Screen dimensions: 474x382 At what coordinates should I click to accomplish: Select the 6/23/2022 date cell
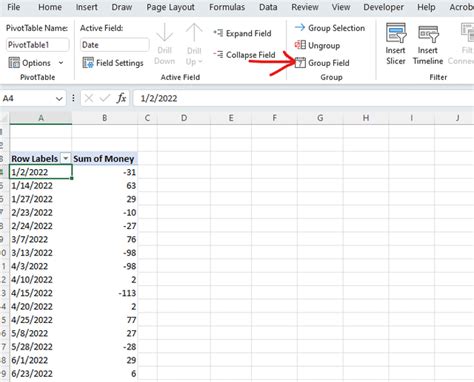point(41,374)
